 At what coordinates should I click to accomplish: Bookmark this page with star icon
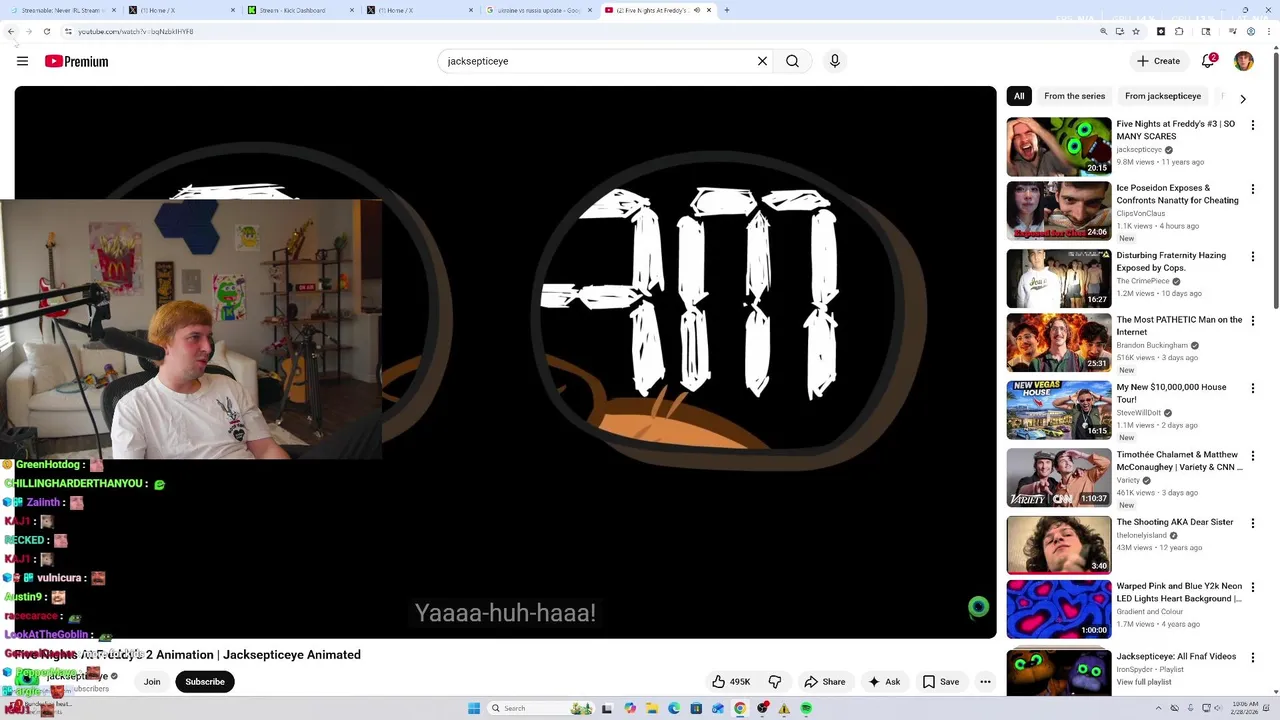click(x=1136, y=31)
